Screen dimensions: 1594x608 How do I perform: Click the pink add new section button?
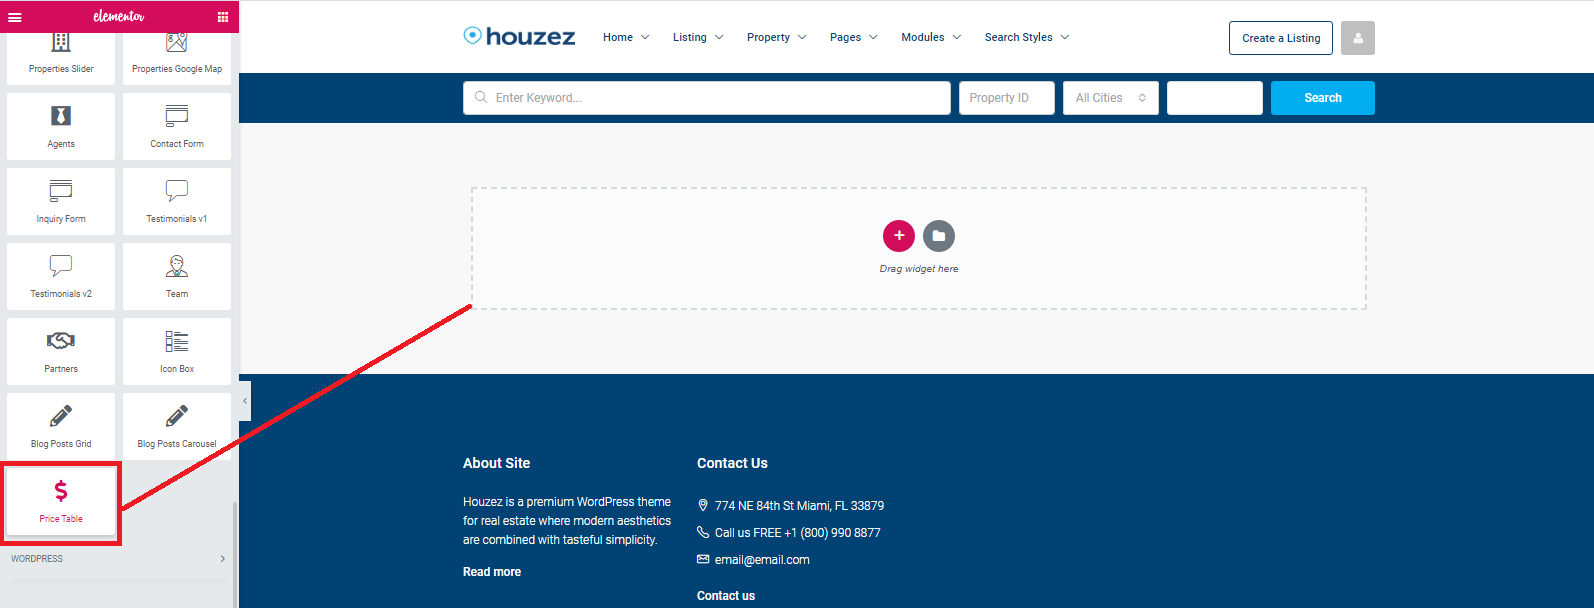(899, 236)
